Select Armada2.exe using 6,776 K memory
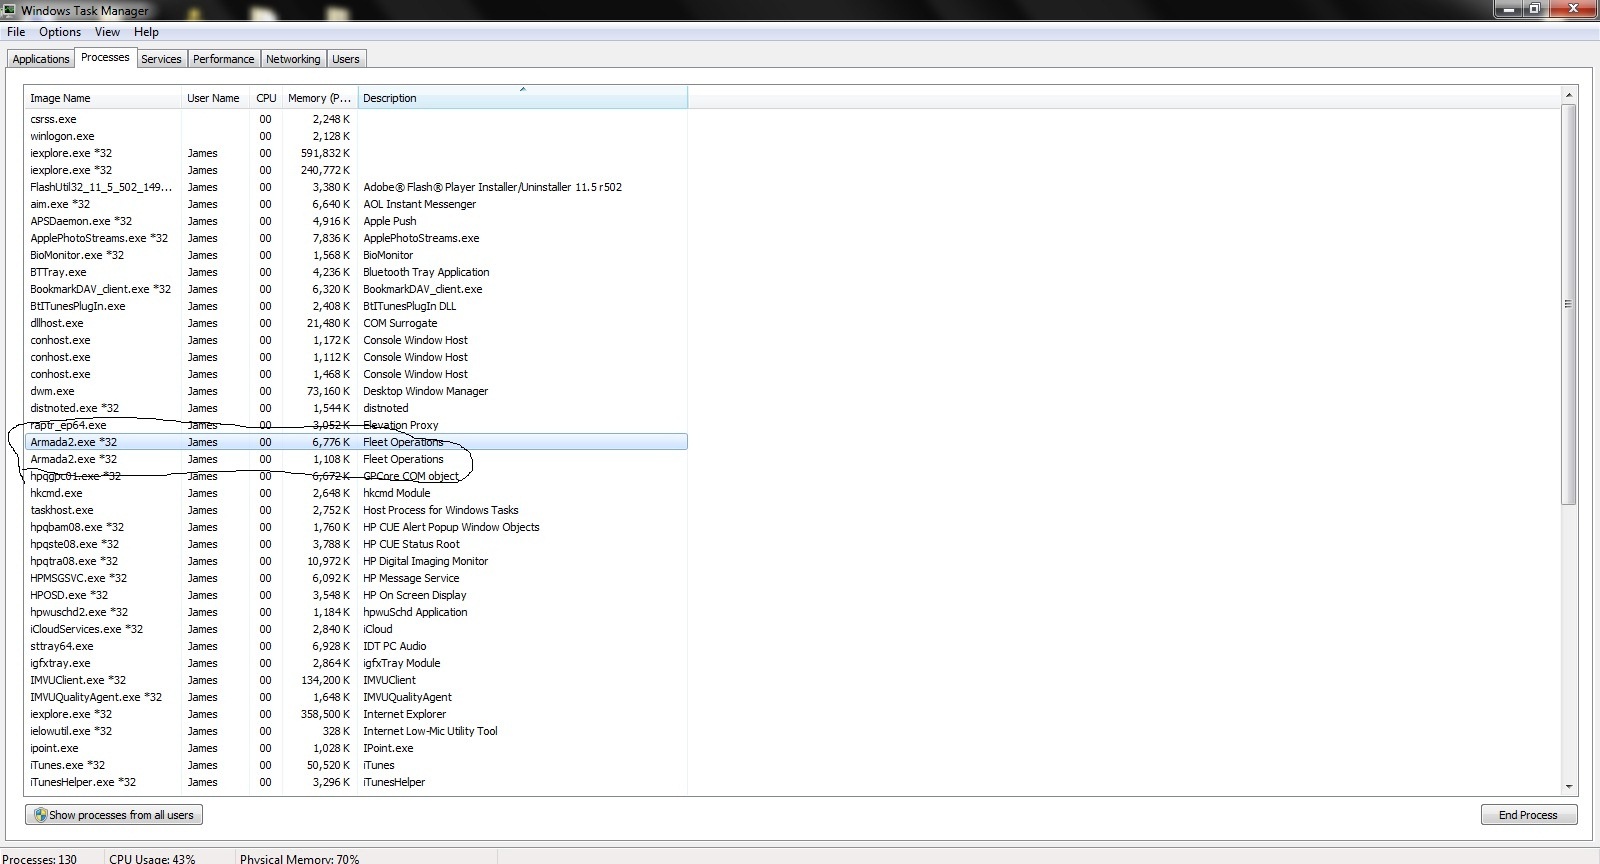 point(356,442)
